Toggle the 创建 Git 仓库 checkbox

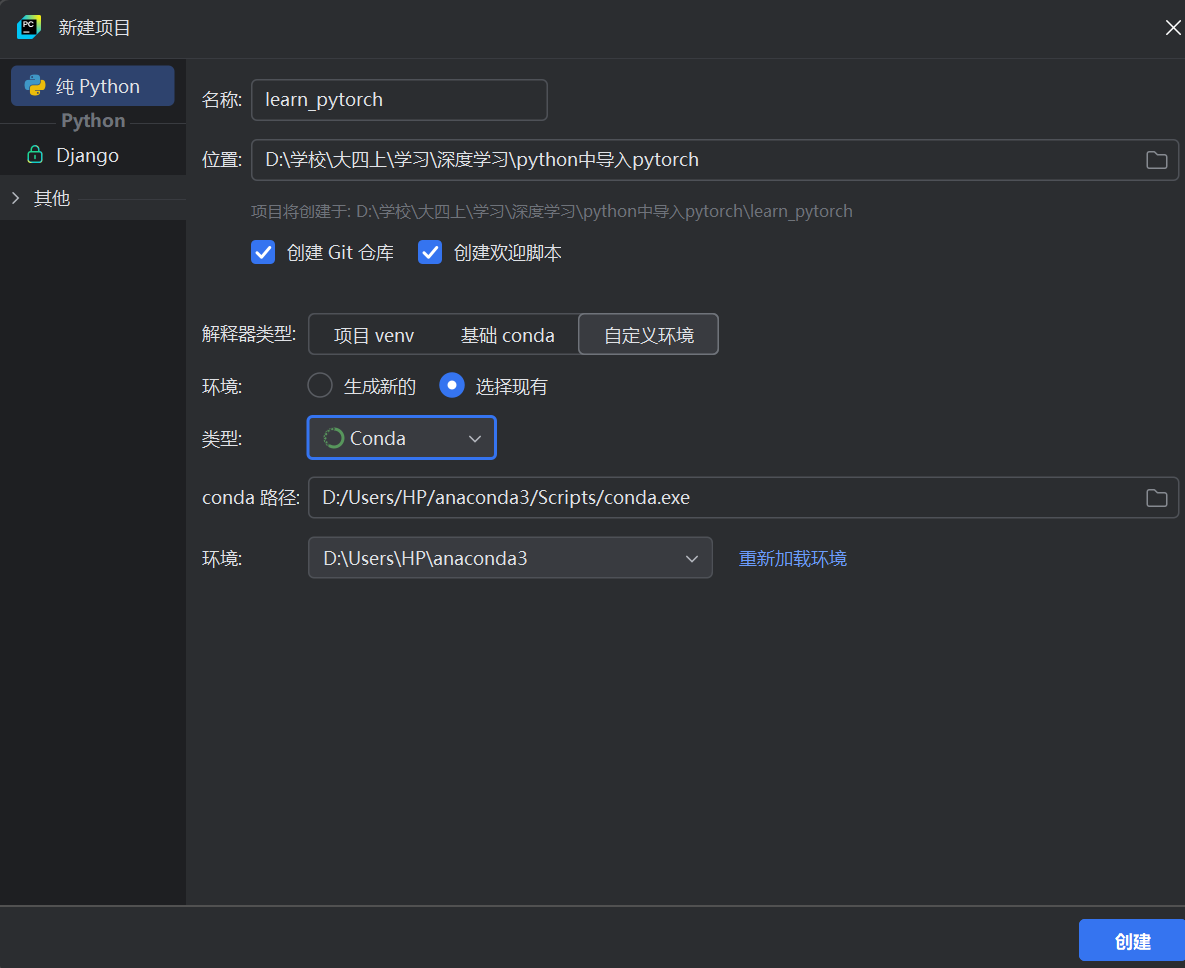tap(263, 252)
